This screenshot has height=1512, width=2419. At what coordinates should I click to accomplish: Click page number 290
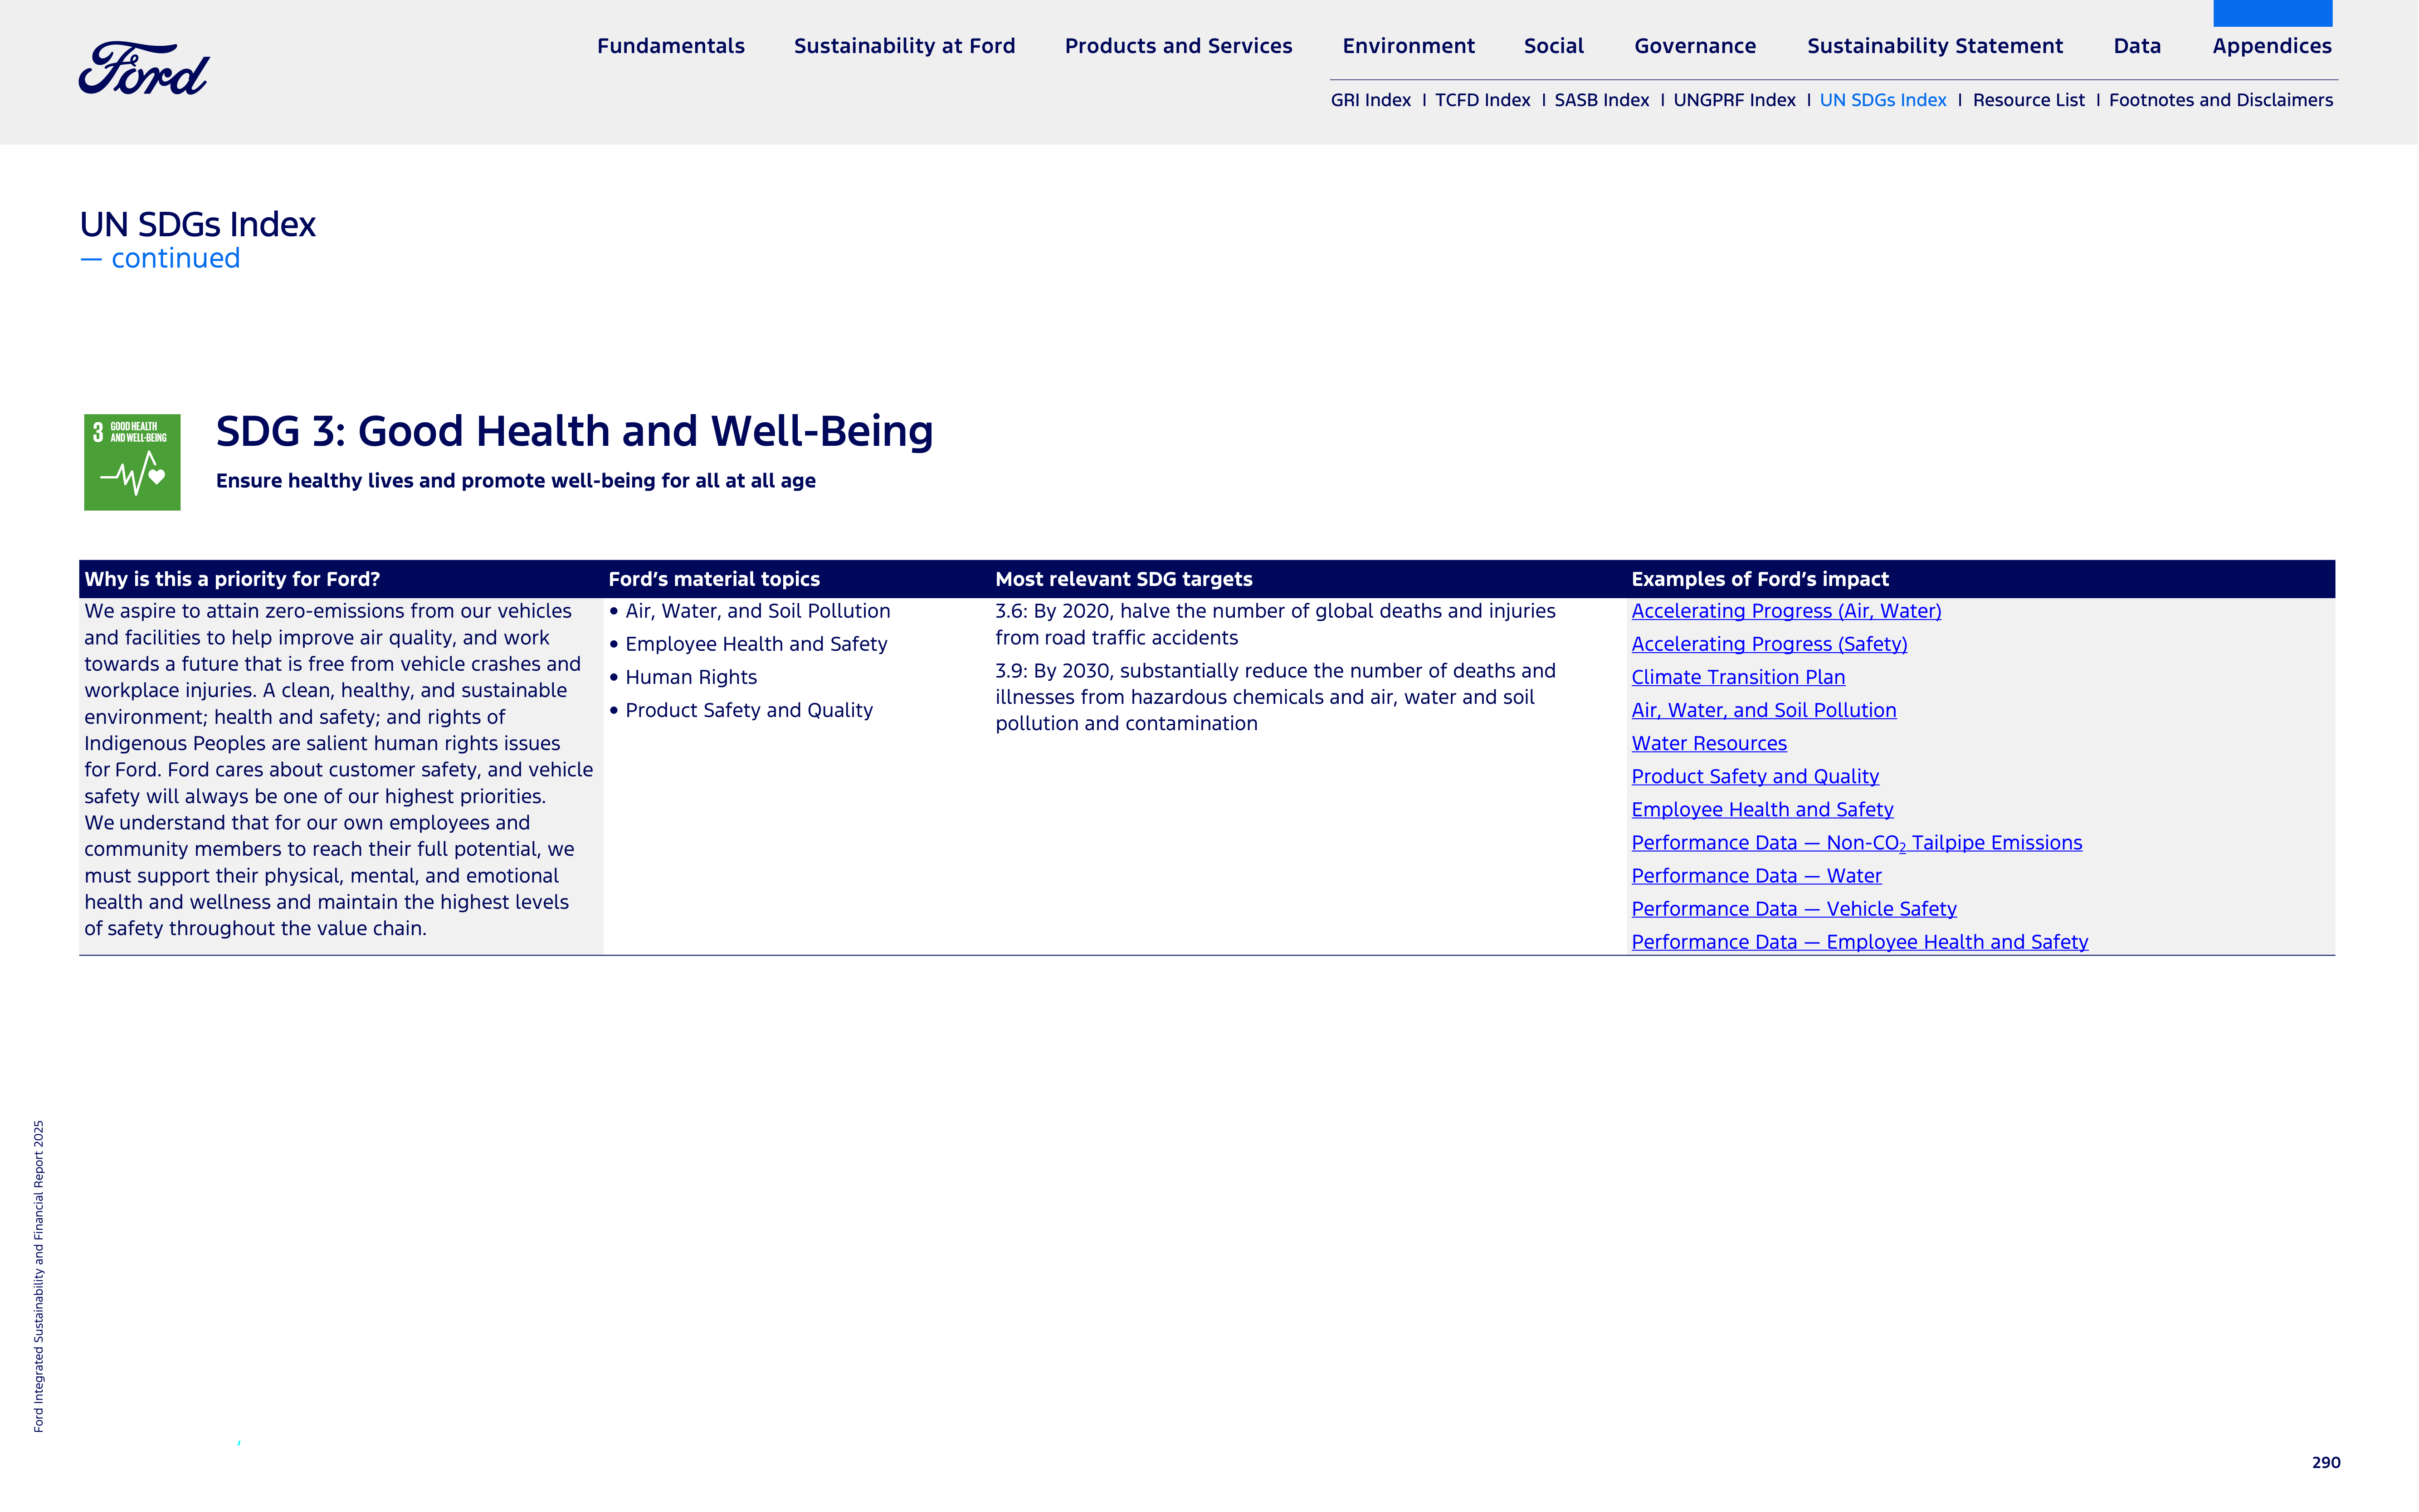coord(2326,1462)
